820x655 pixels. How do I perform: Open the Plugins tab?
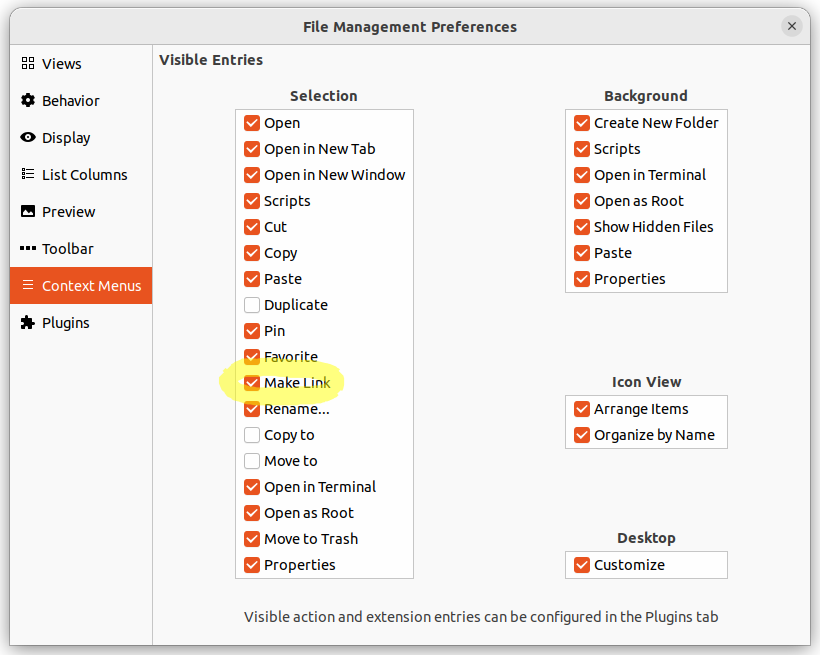(x=65, y=322)
